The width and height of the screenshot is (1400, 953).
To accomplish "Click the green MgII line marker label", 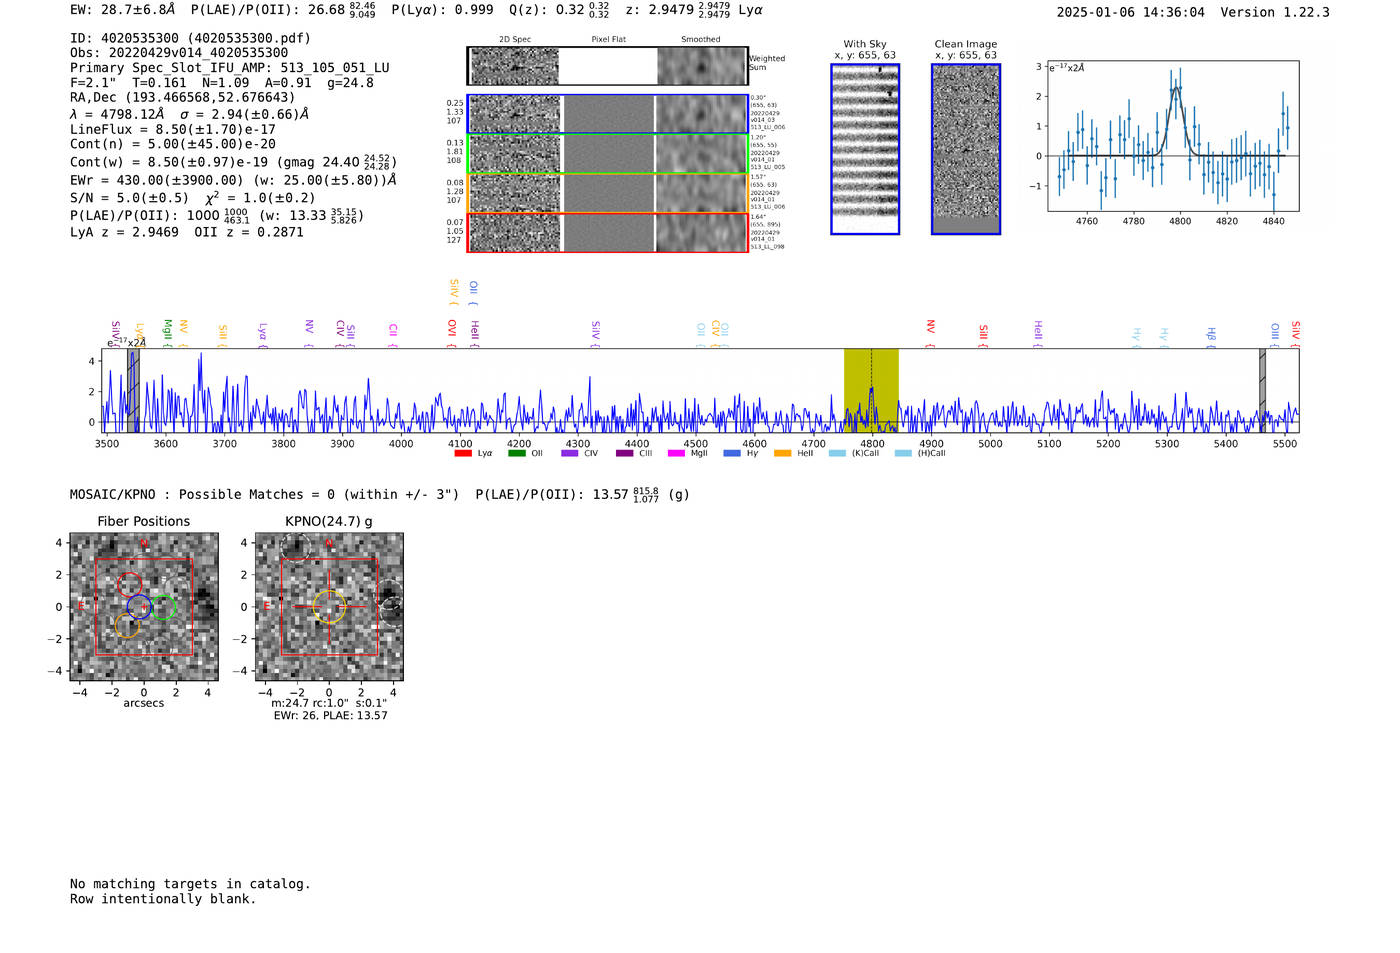I will (x=167, y=331).
